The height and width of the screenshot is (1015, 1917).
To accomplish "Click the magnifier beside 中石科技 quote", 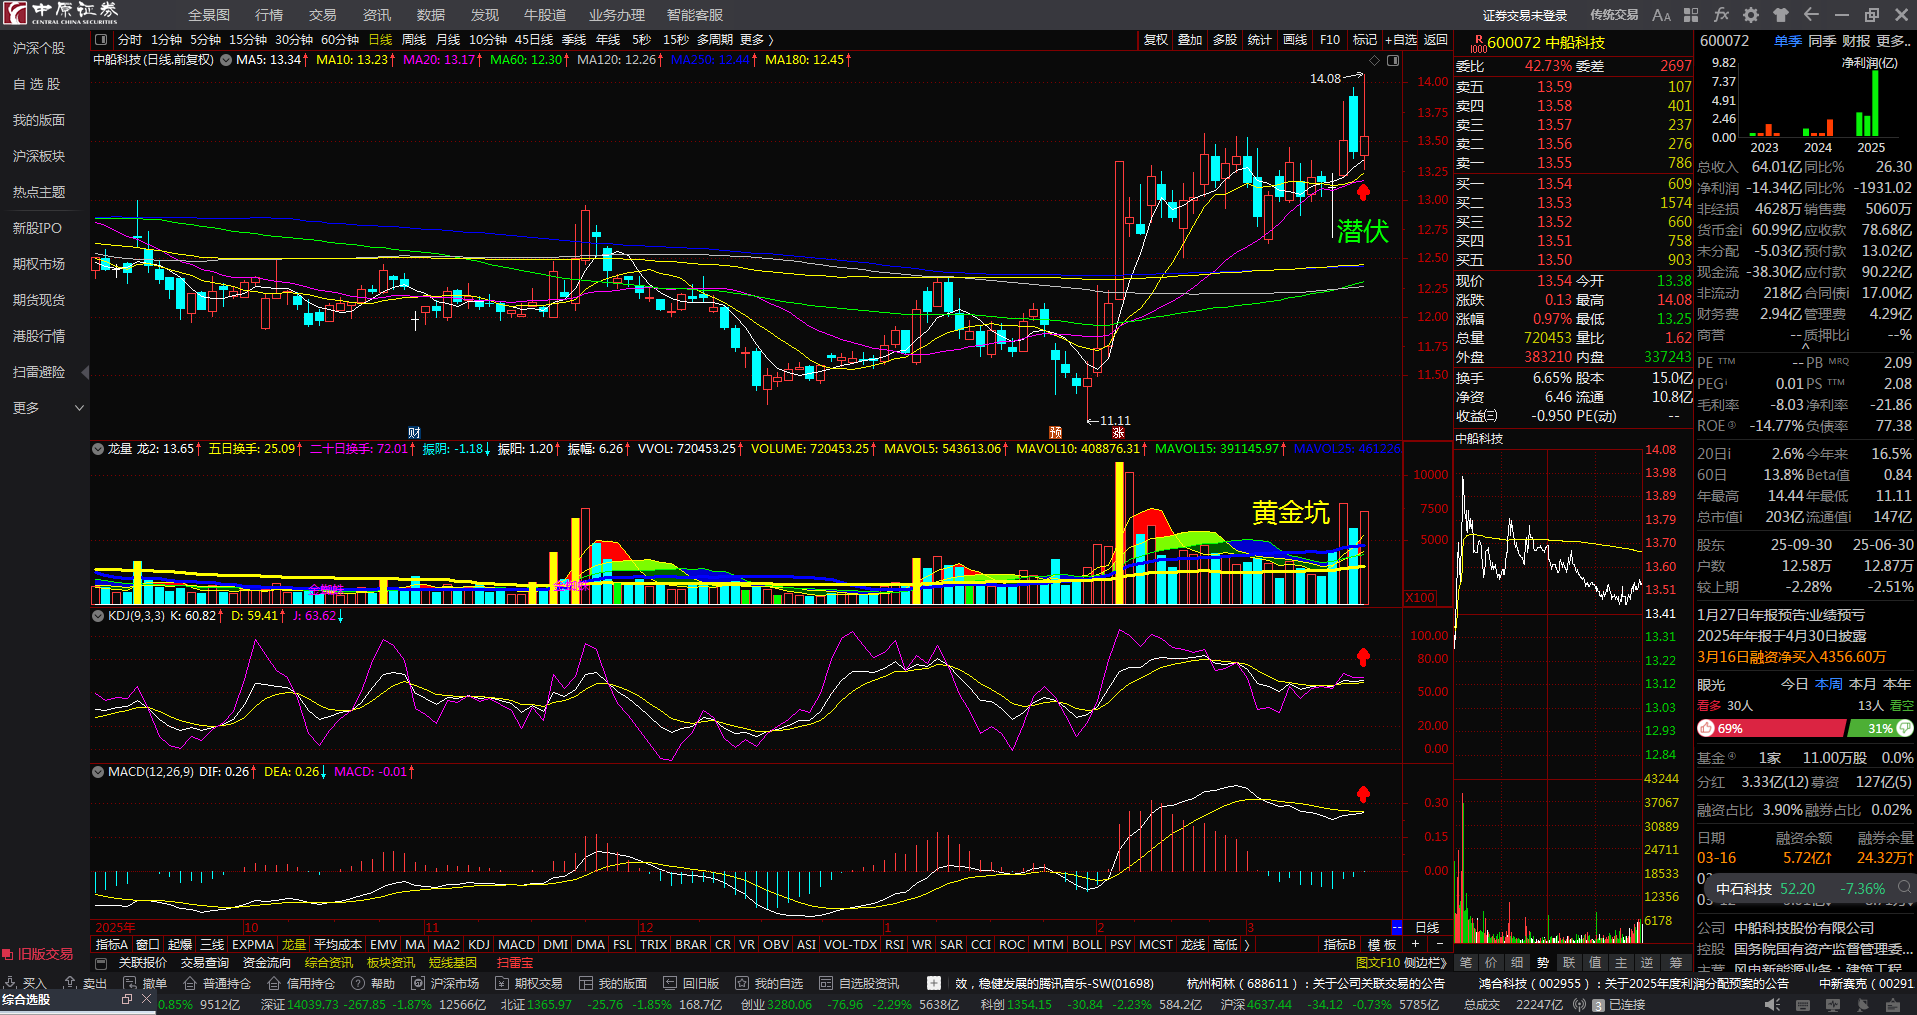I will click(1905, 888).
